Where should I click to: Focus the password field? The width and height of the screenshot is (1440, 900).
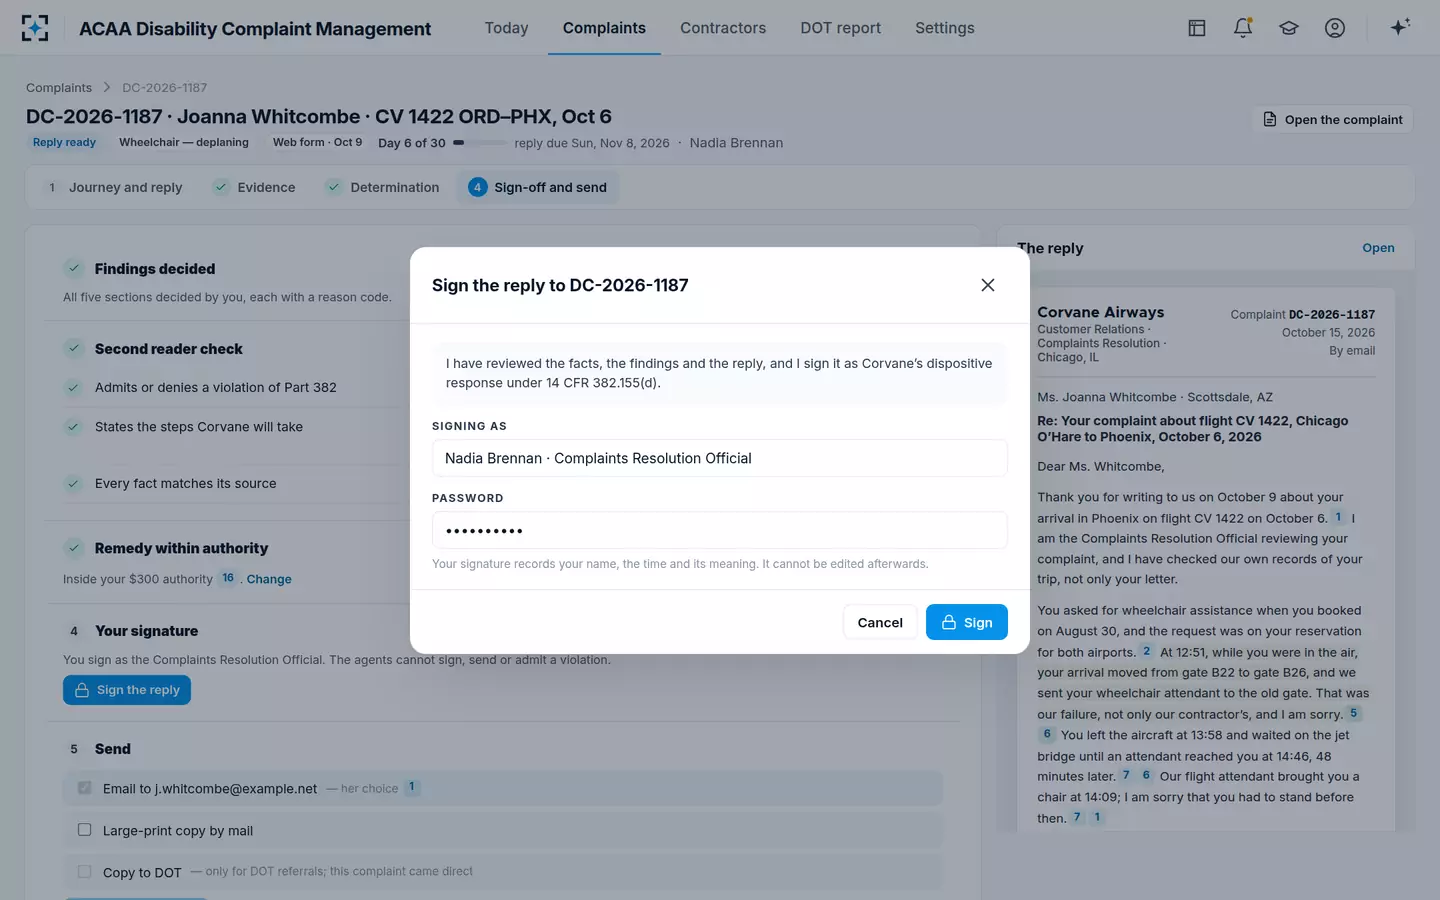[720, 530]
